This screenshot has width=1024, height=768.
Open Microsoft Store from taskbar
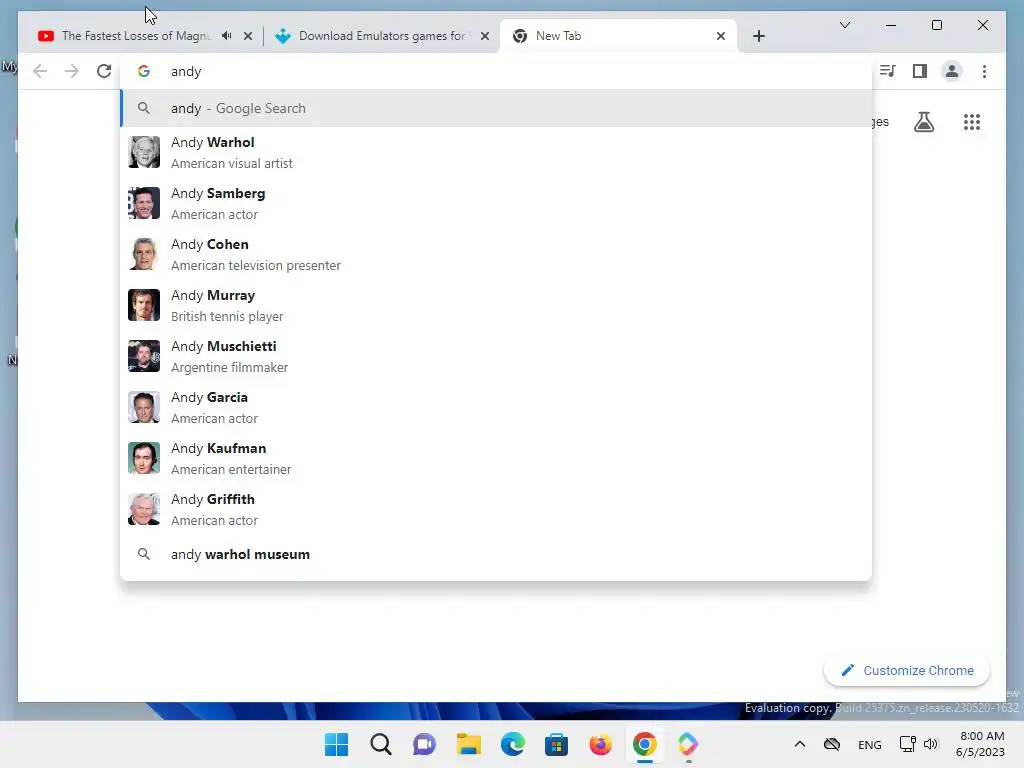click(x=556, y=744)
